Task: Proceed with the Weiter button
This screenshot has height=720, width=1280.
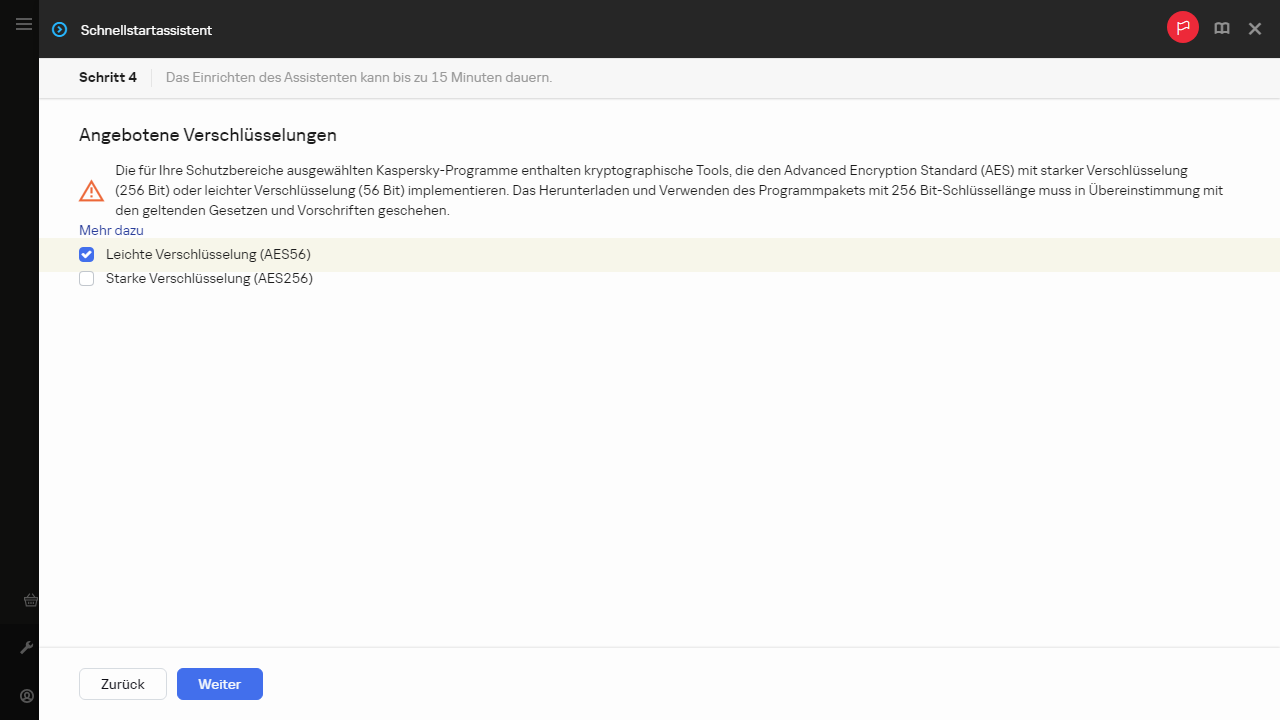Action: pyautogui.click(x=220, y=684)
